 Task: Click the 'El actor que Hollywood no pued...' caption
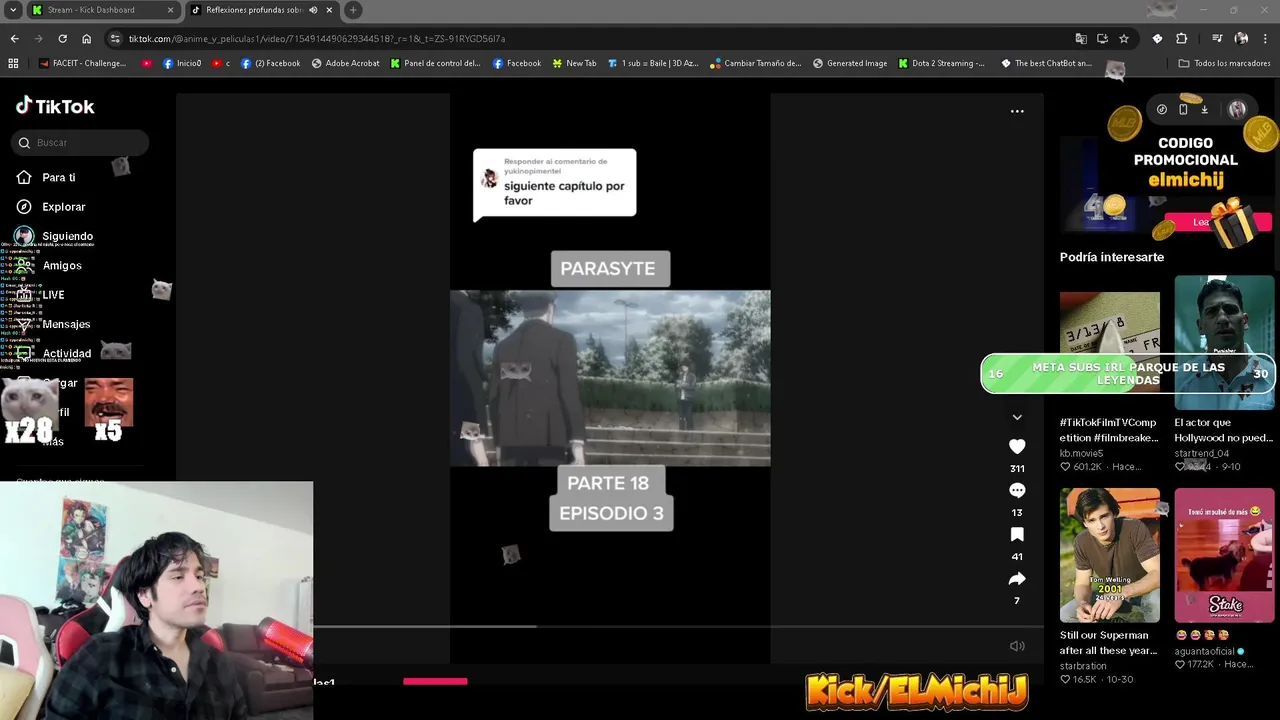[1223, 430]
